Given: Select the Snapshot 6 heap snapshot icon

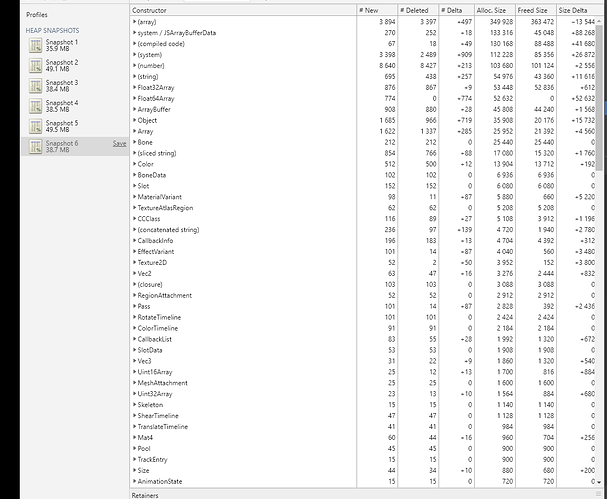Looking at the screenshot, I should tap(35, 146).
